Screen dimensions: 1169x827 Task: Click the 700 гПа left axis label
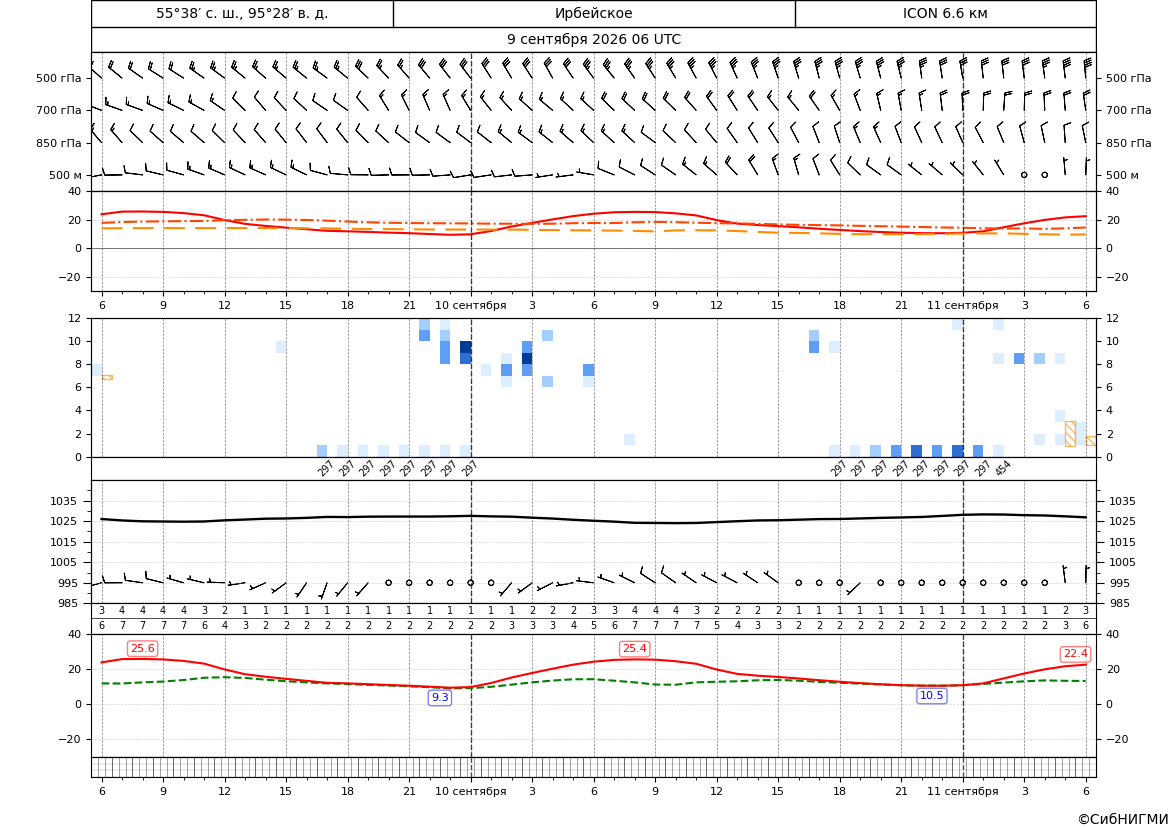pyautogui.click(x=58, y=110)
